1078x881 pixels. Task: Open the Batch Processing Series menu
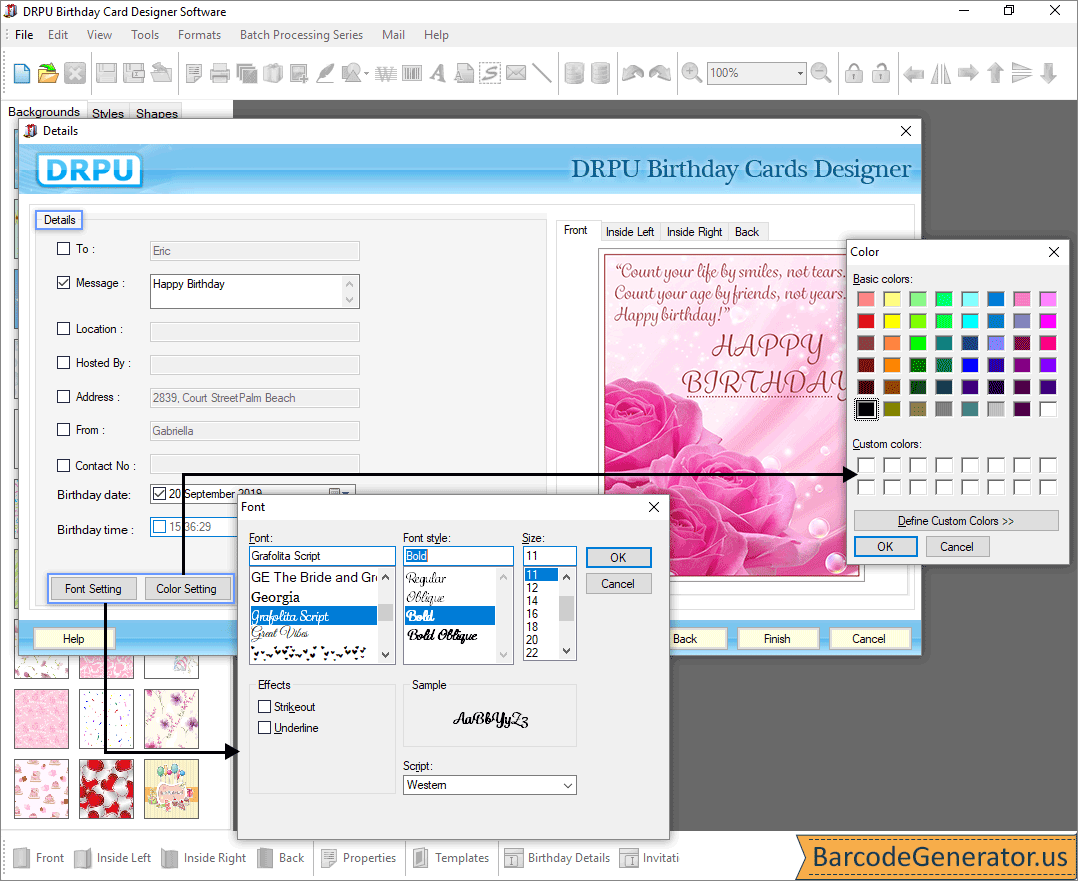point(301,35)
